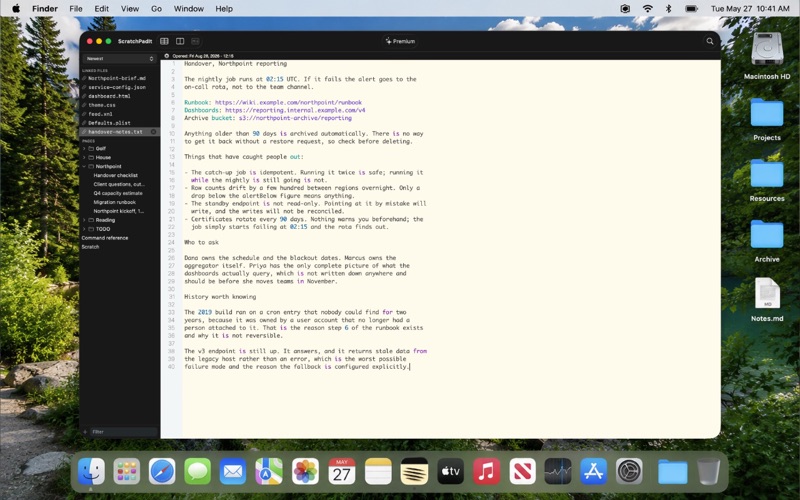Click the link icon beside Northpoint-brief.md
The image size is (800, 500).
click(84, 79)
